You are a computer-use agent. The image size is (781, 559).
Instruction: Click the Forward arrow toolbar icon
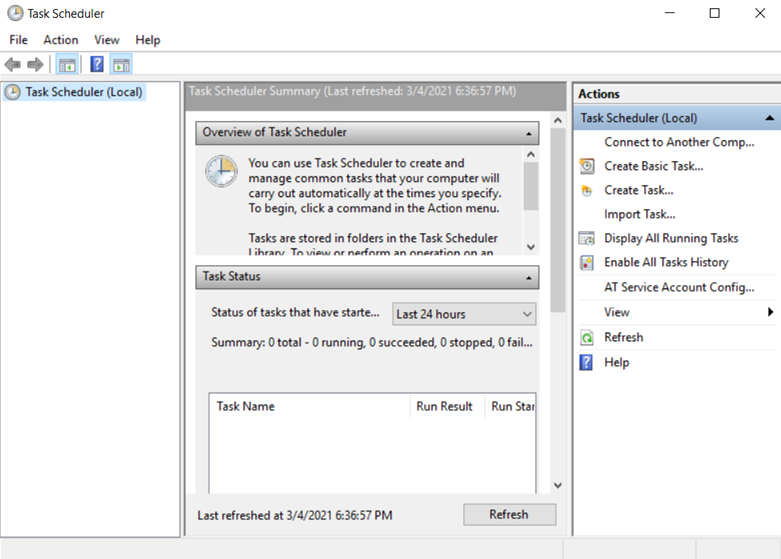(x=35, y=64)
